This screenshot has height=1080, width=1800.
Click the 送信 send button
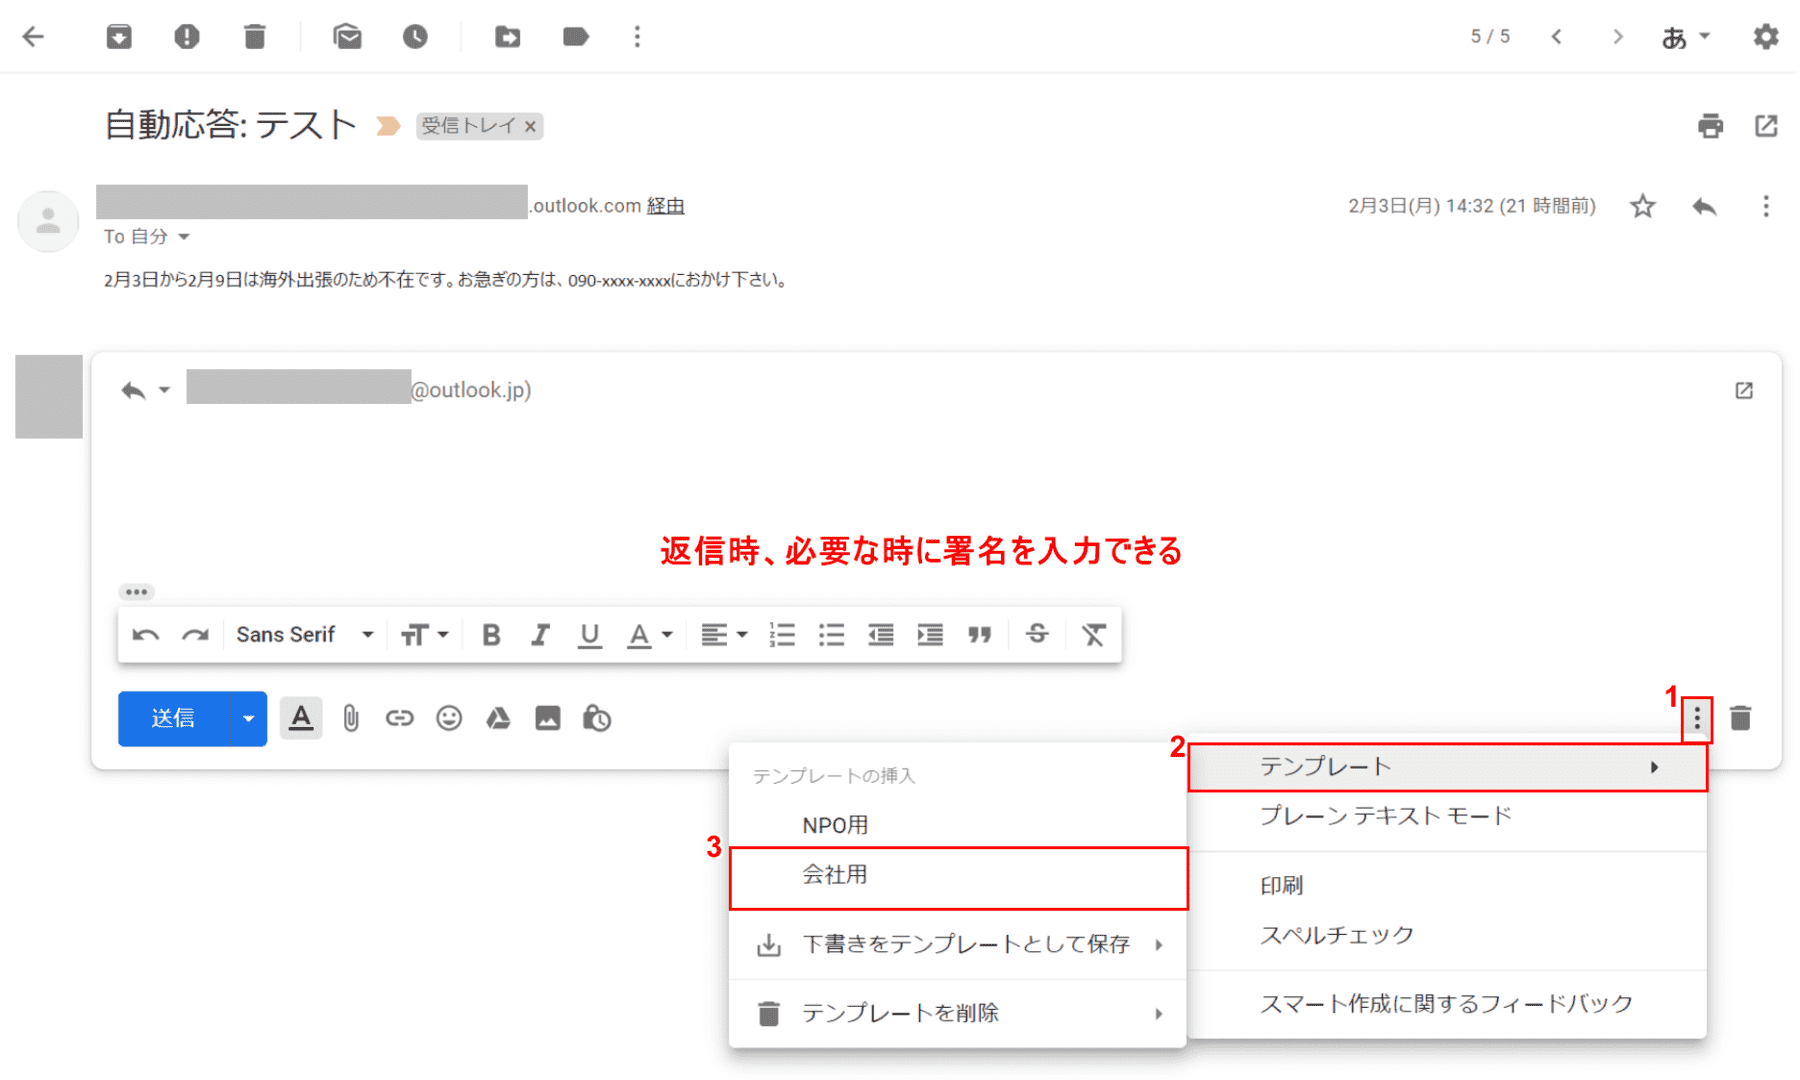[173, 718]
